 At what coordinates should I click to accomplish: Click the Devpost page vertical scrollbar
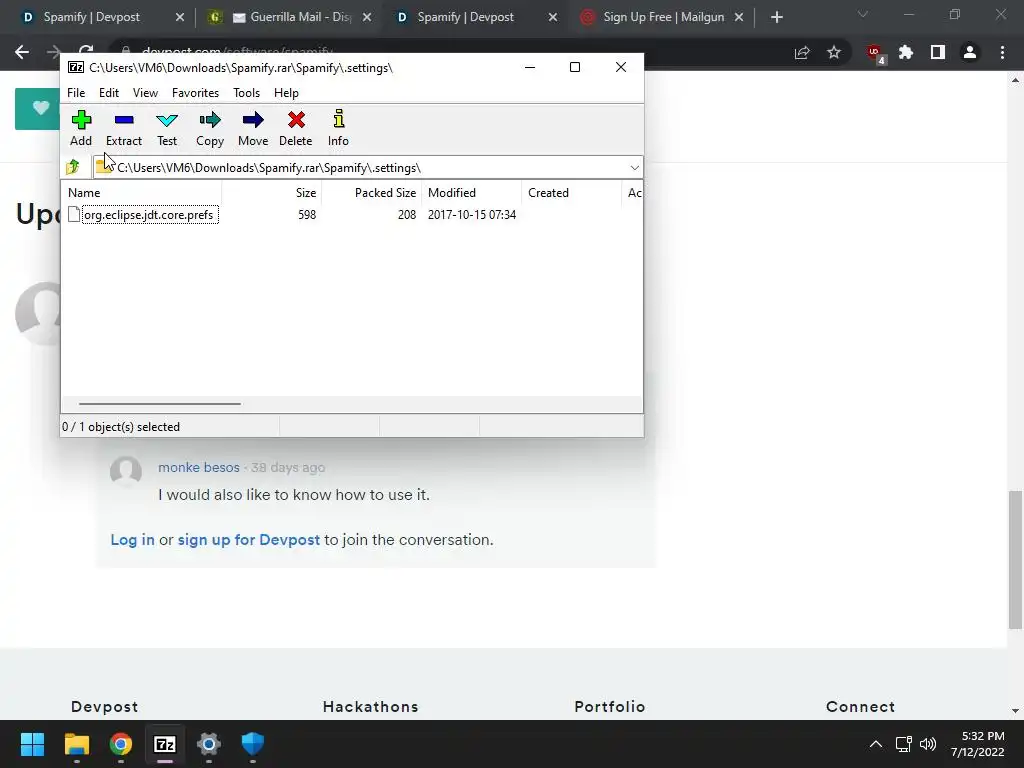point(1015,560)
